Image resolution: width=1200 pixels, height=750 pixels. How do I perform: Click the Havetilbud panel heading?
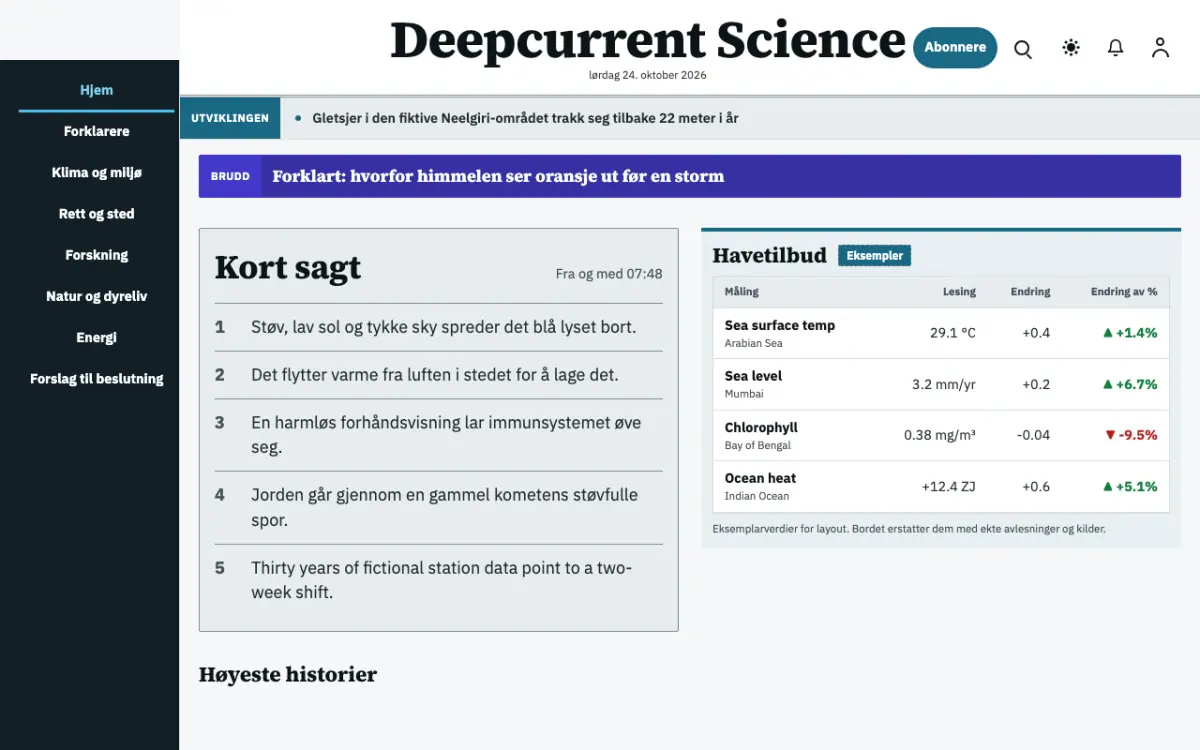point(770,255)
